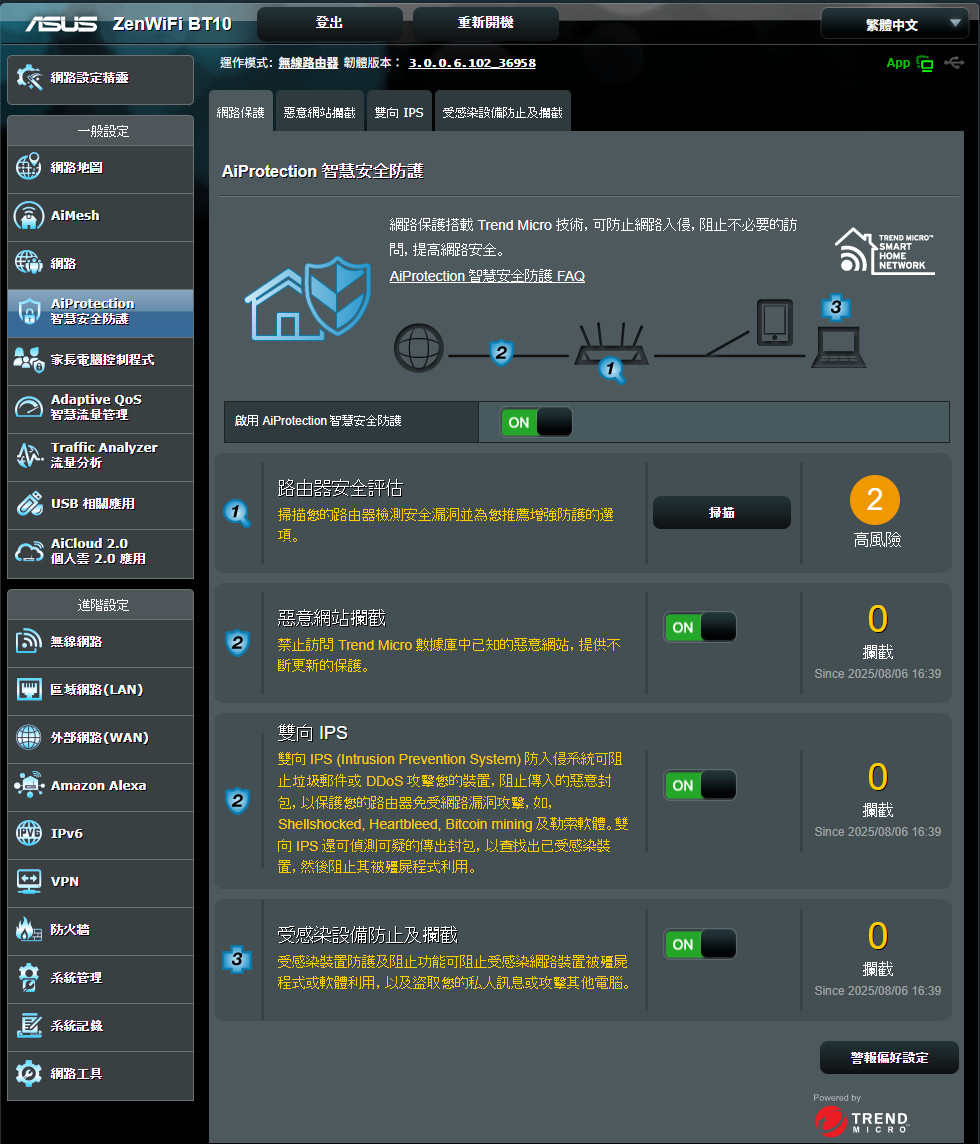Click 惡意網站攔截 blocked count zero
The width and height of the screenshot is (980, 1144).
pyautogui.click(x=878, y=619)
